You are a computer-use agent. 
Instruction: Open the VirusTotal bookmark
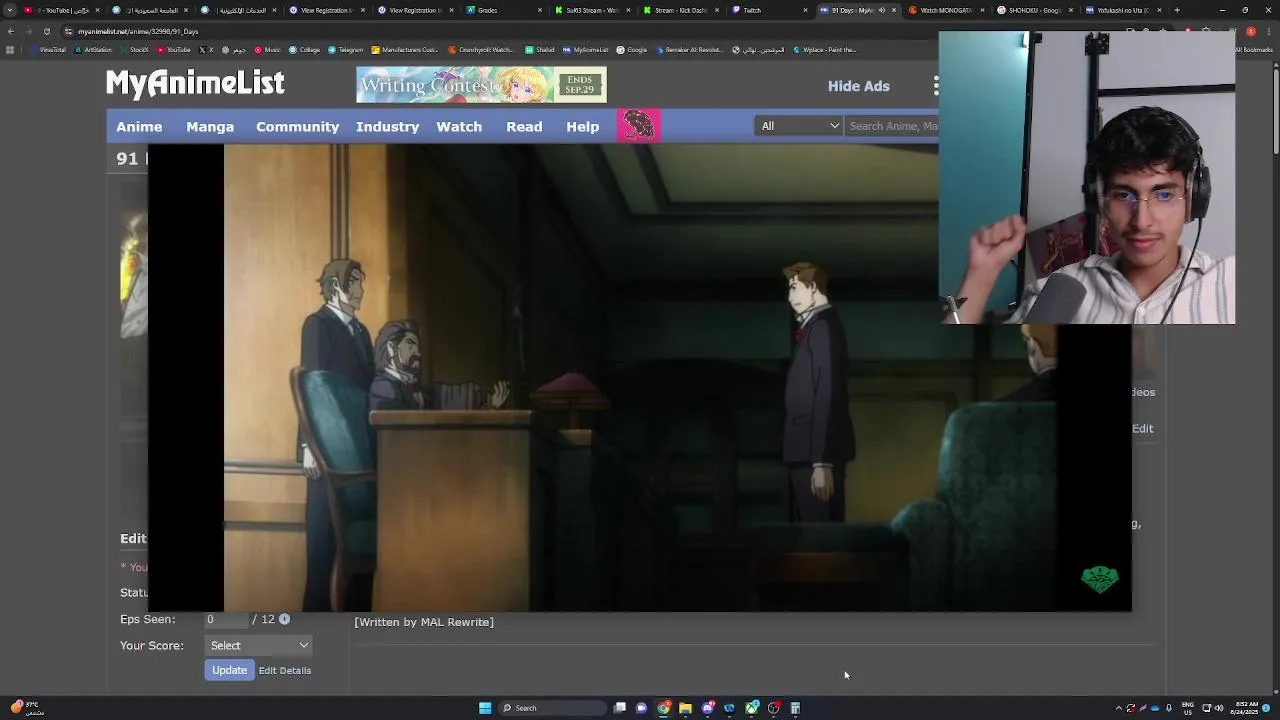coord(49,50)
